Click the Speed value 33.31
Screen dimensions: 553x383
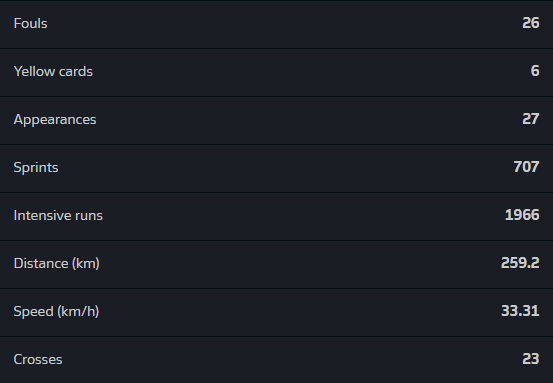520,311
